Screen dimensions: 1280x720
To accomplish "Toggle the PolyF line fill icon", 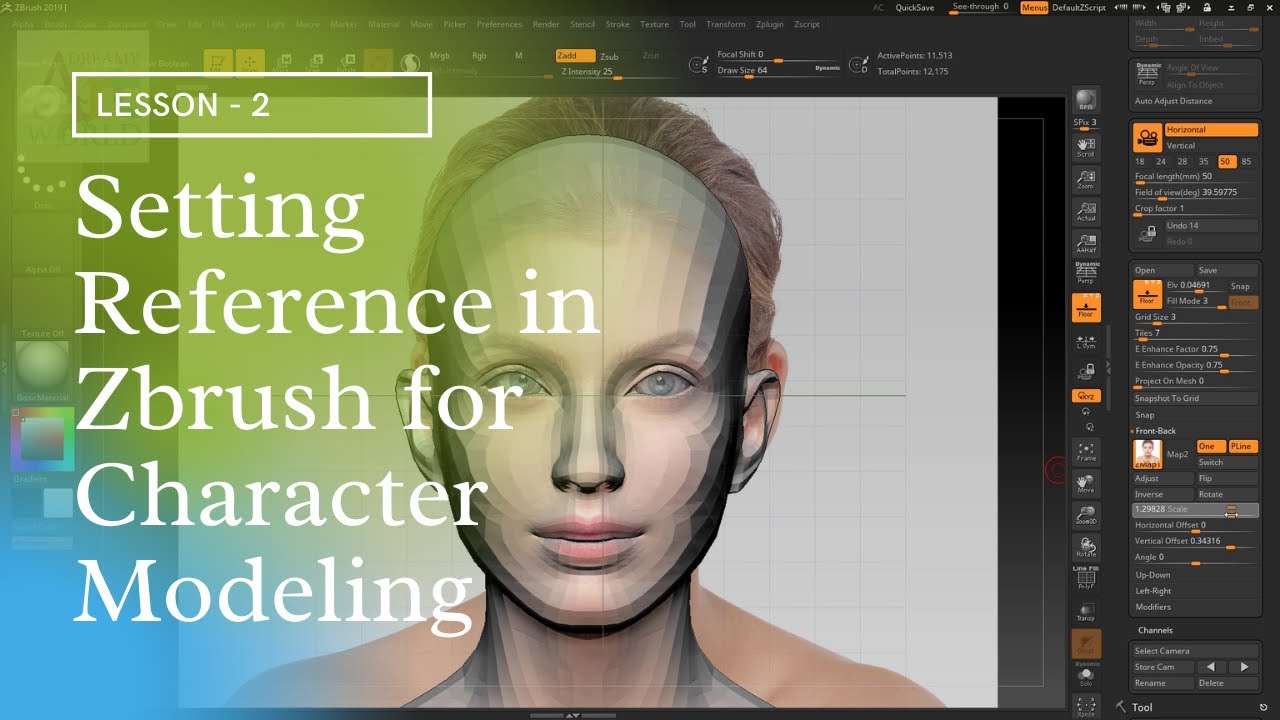I will [x=1085, y=577].
